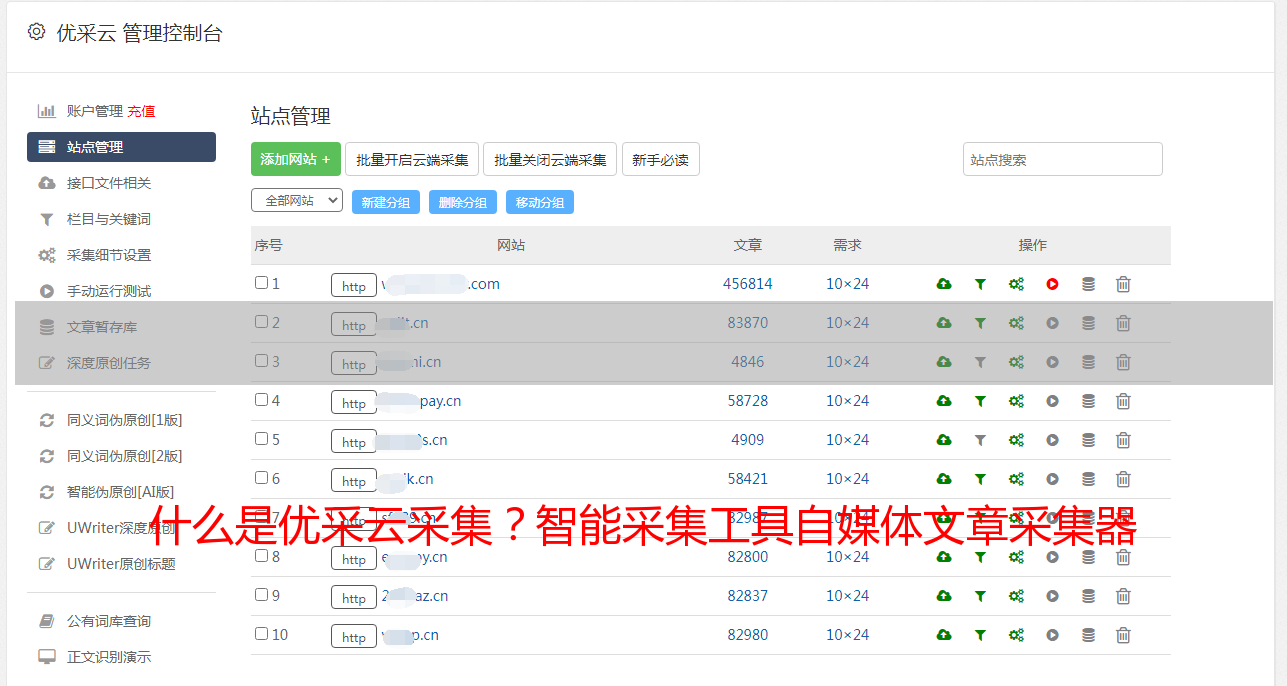Tick the checkbox for site row 9
The height and width of the screenshot is (686, 1287).
tap(261, 595)
